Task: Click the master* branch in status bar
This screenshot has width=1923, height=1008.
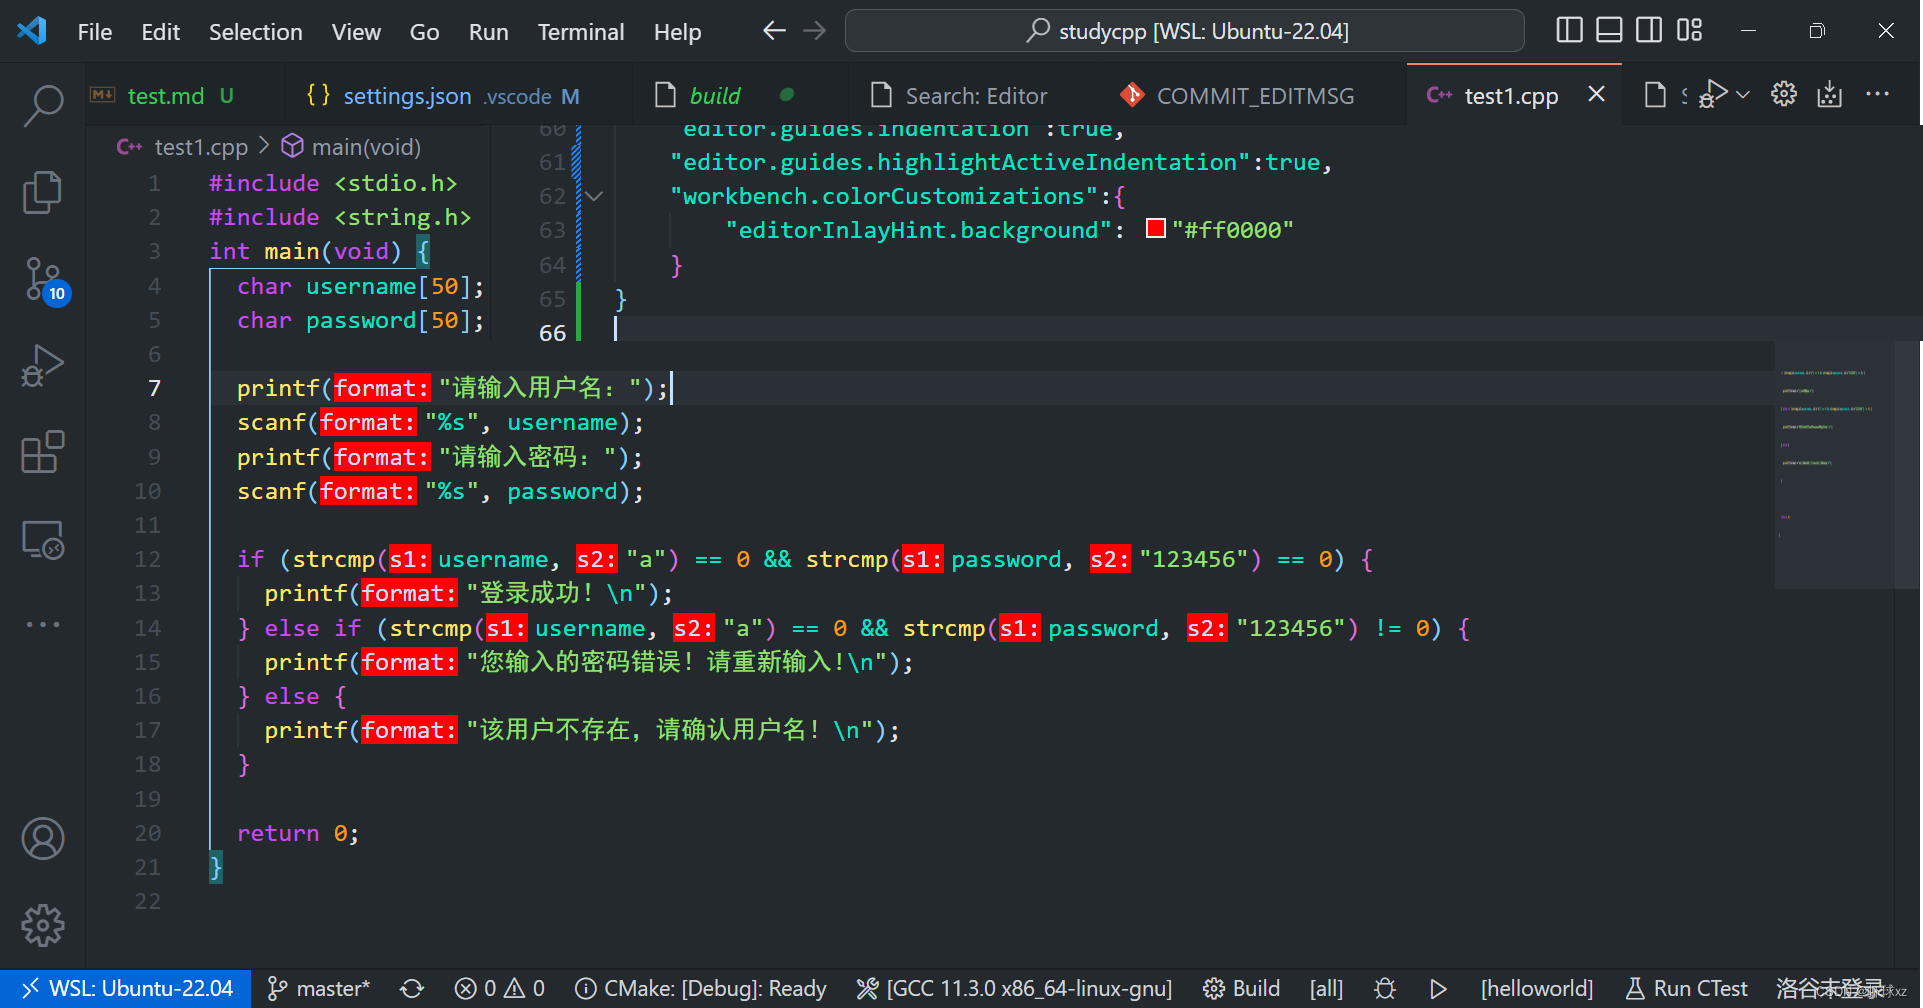Action: [319, 989]
